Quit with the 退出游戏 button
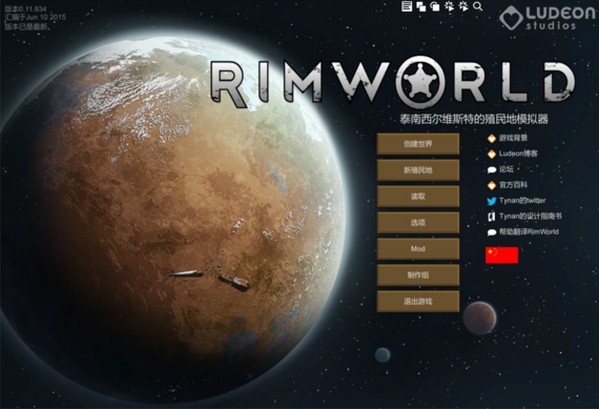Image resolution: width=599 pixels, height=409 pixels. click(418, 301)
